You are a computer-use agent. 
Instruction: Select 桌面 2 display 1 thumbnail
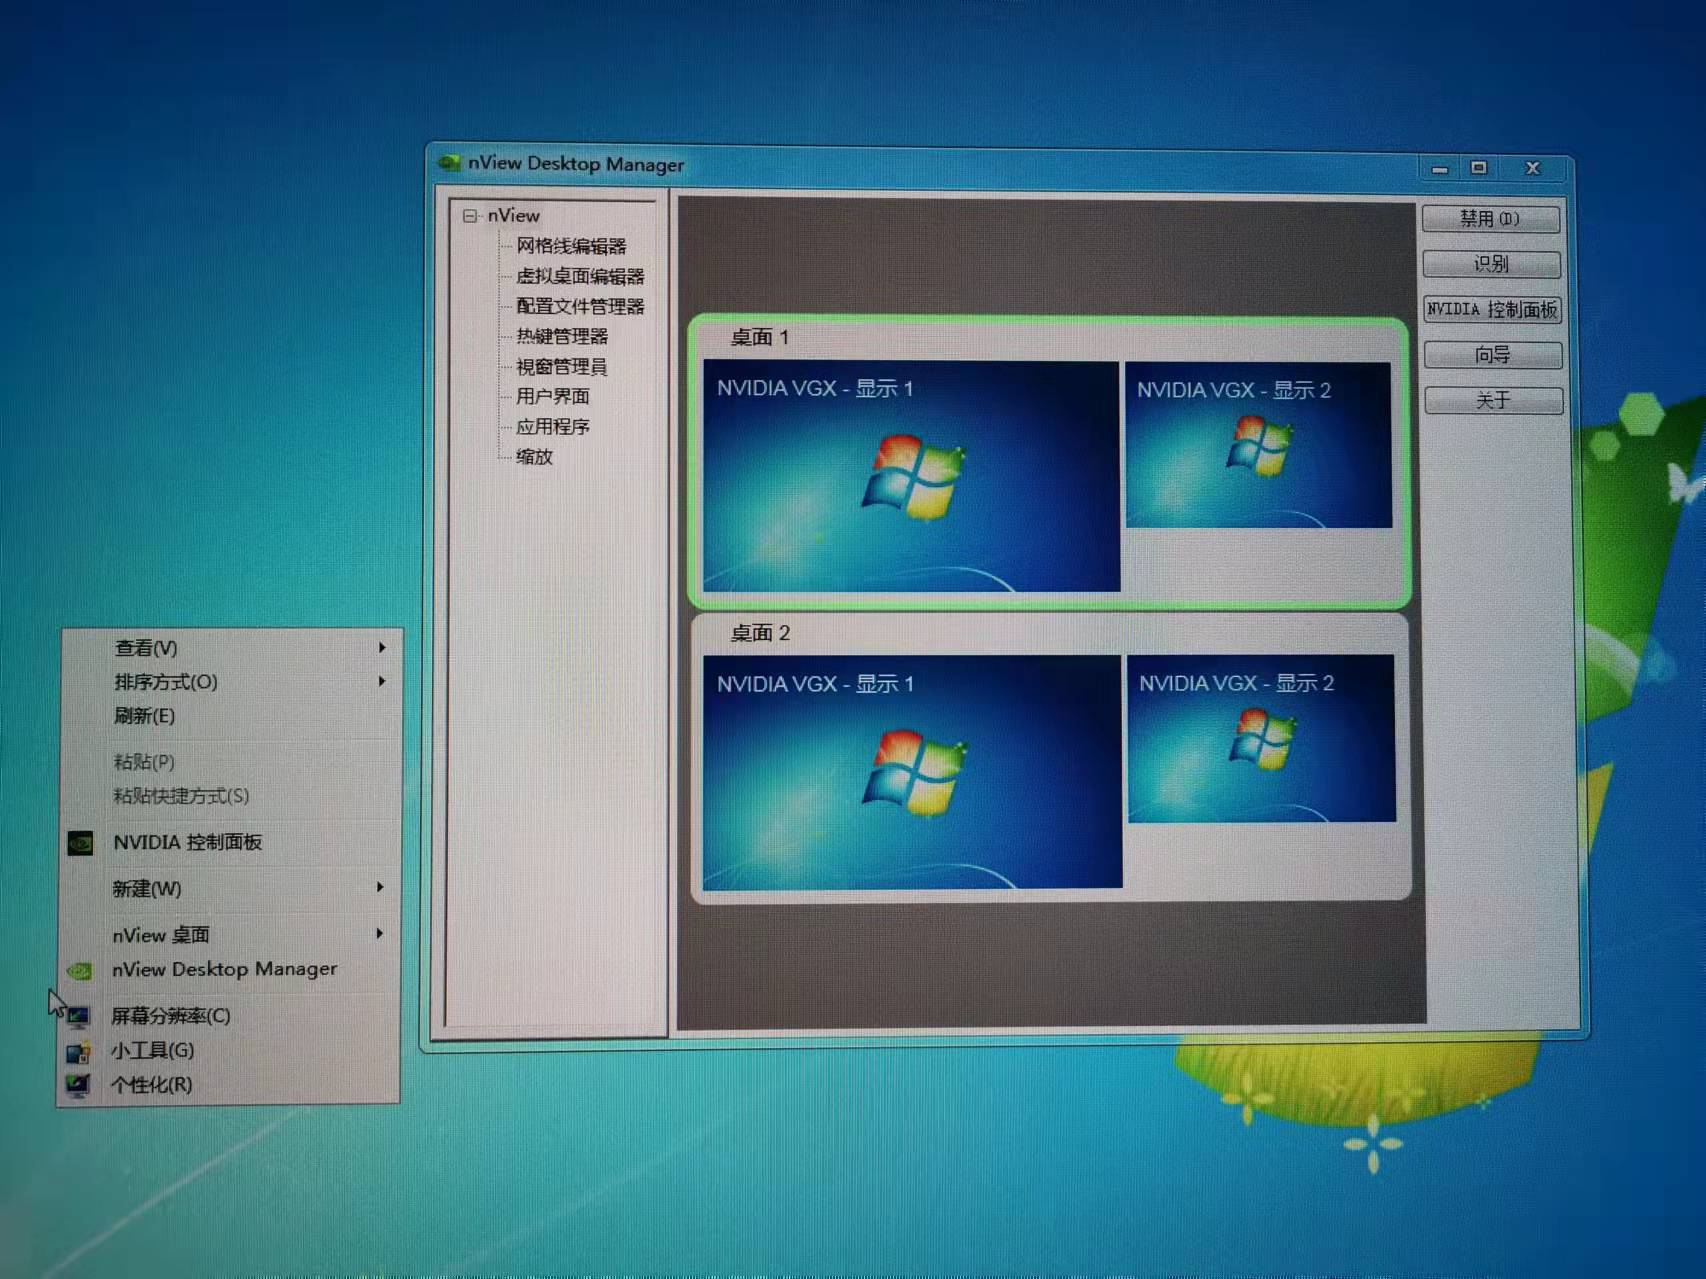pyautogui.click(x=912, y=772)
